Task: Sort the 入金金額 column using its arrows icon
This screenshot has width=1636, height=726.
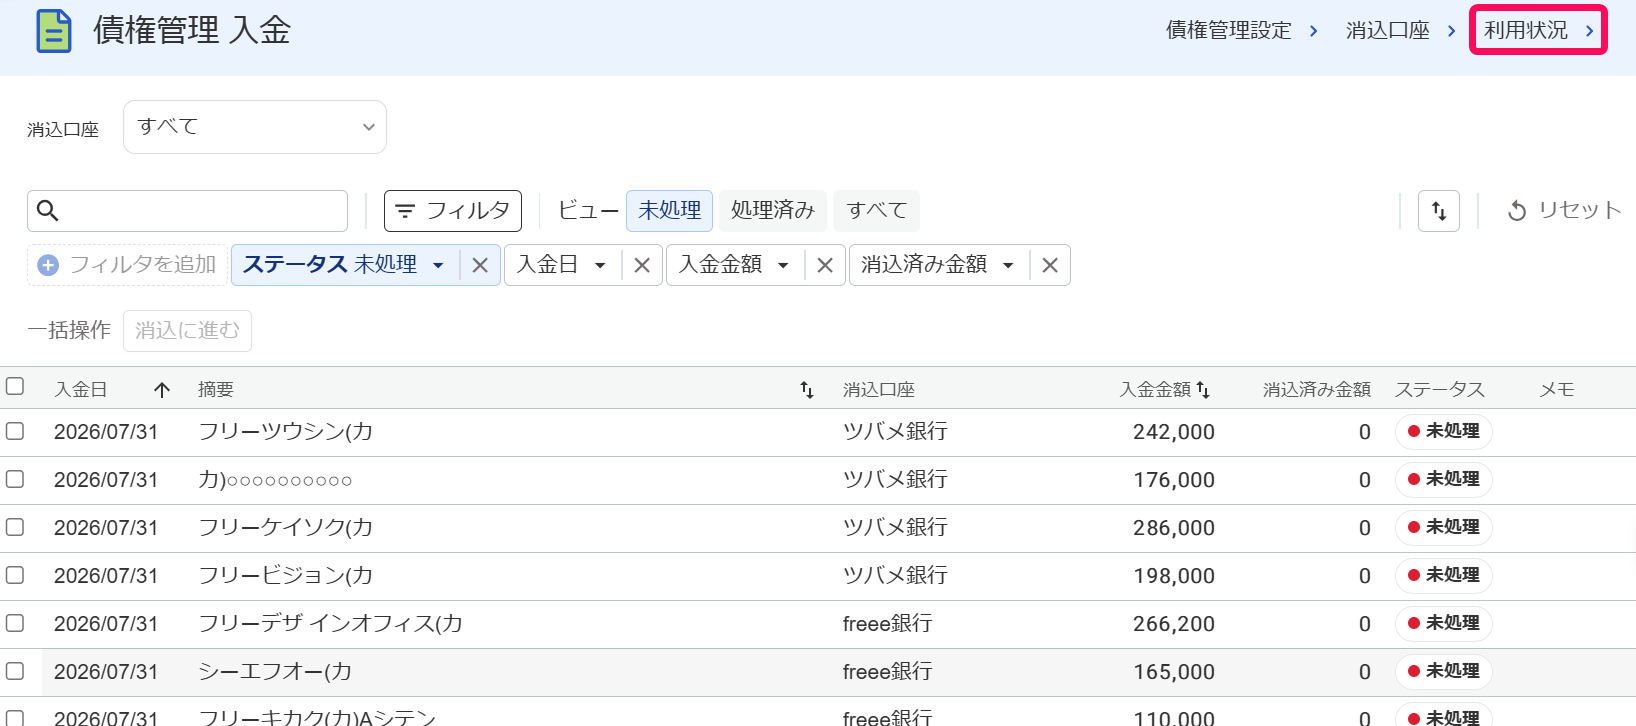Action: coord(1203,390)
